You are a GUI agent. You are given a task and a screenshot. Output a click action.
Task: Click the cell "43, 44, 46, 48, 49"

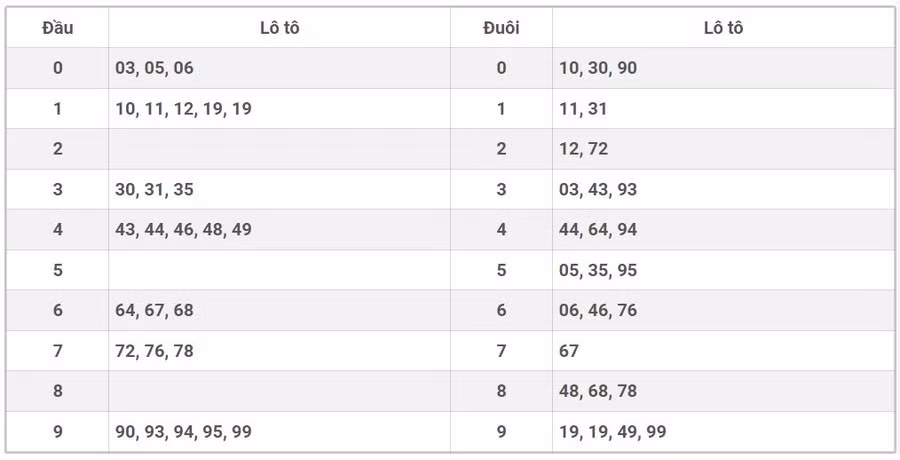(x=183, y=230)
